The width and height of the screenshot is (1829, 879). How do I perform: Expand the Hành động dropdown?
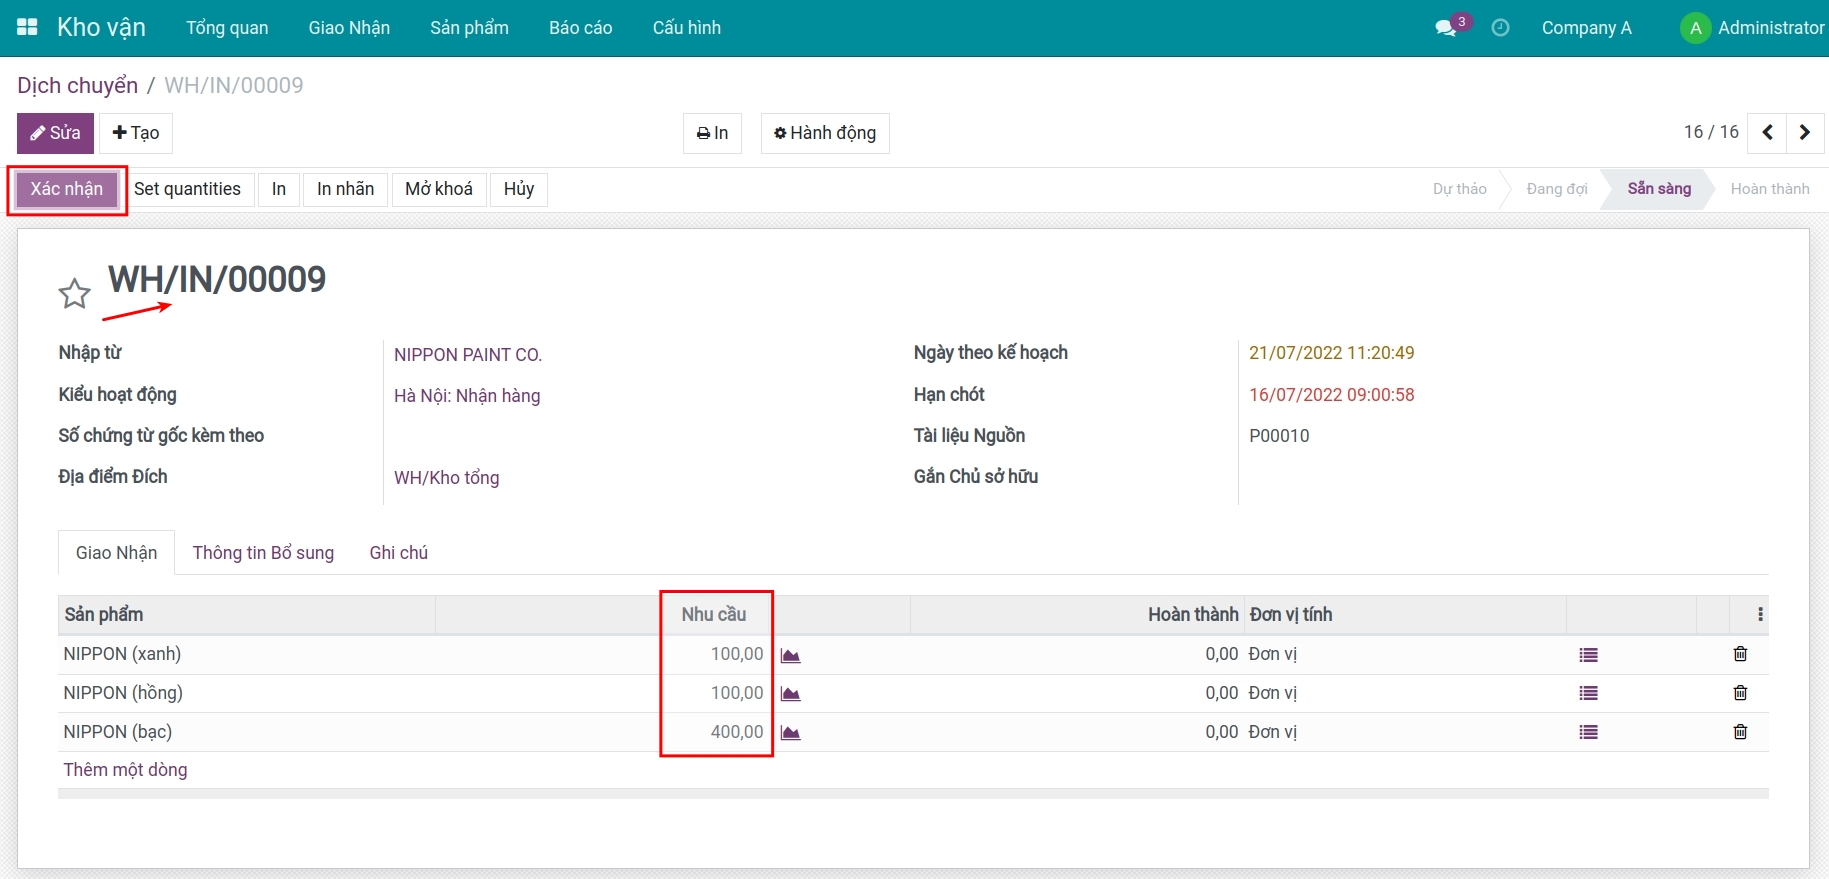coord(825,133)
